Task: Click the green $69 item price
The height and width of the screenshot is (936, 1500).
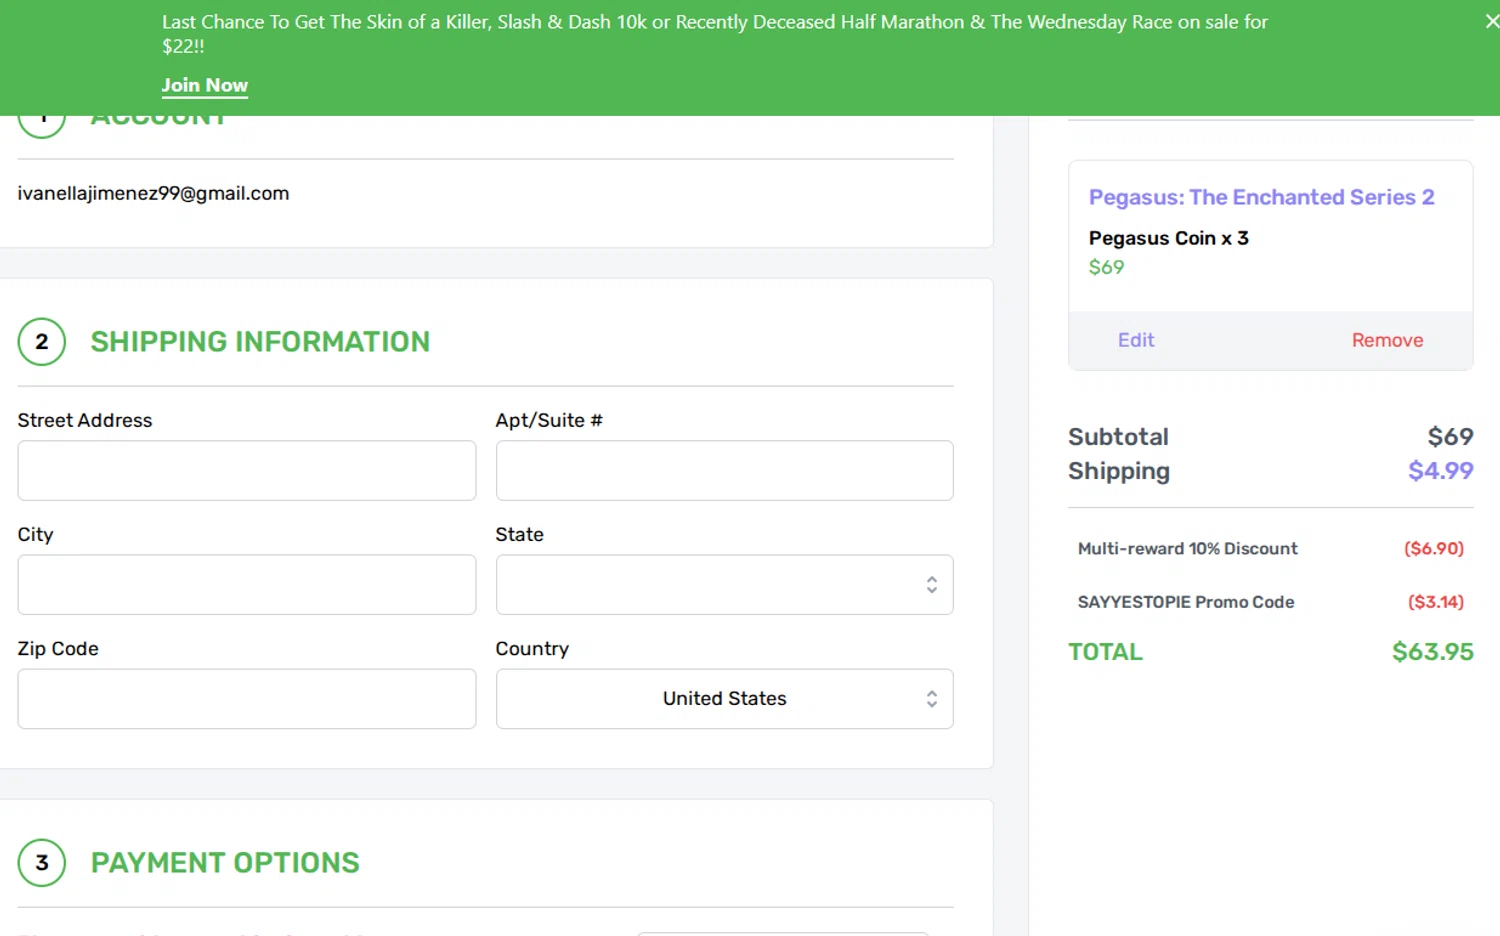Action: pyautogui.click(x=1106, y=267)
